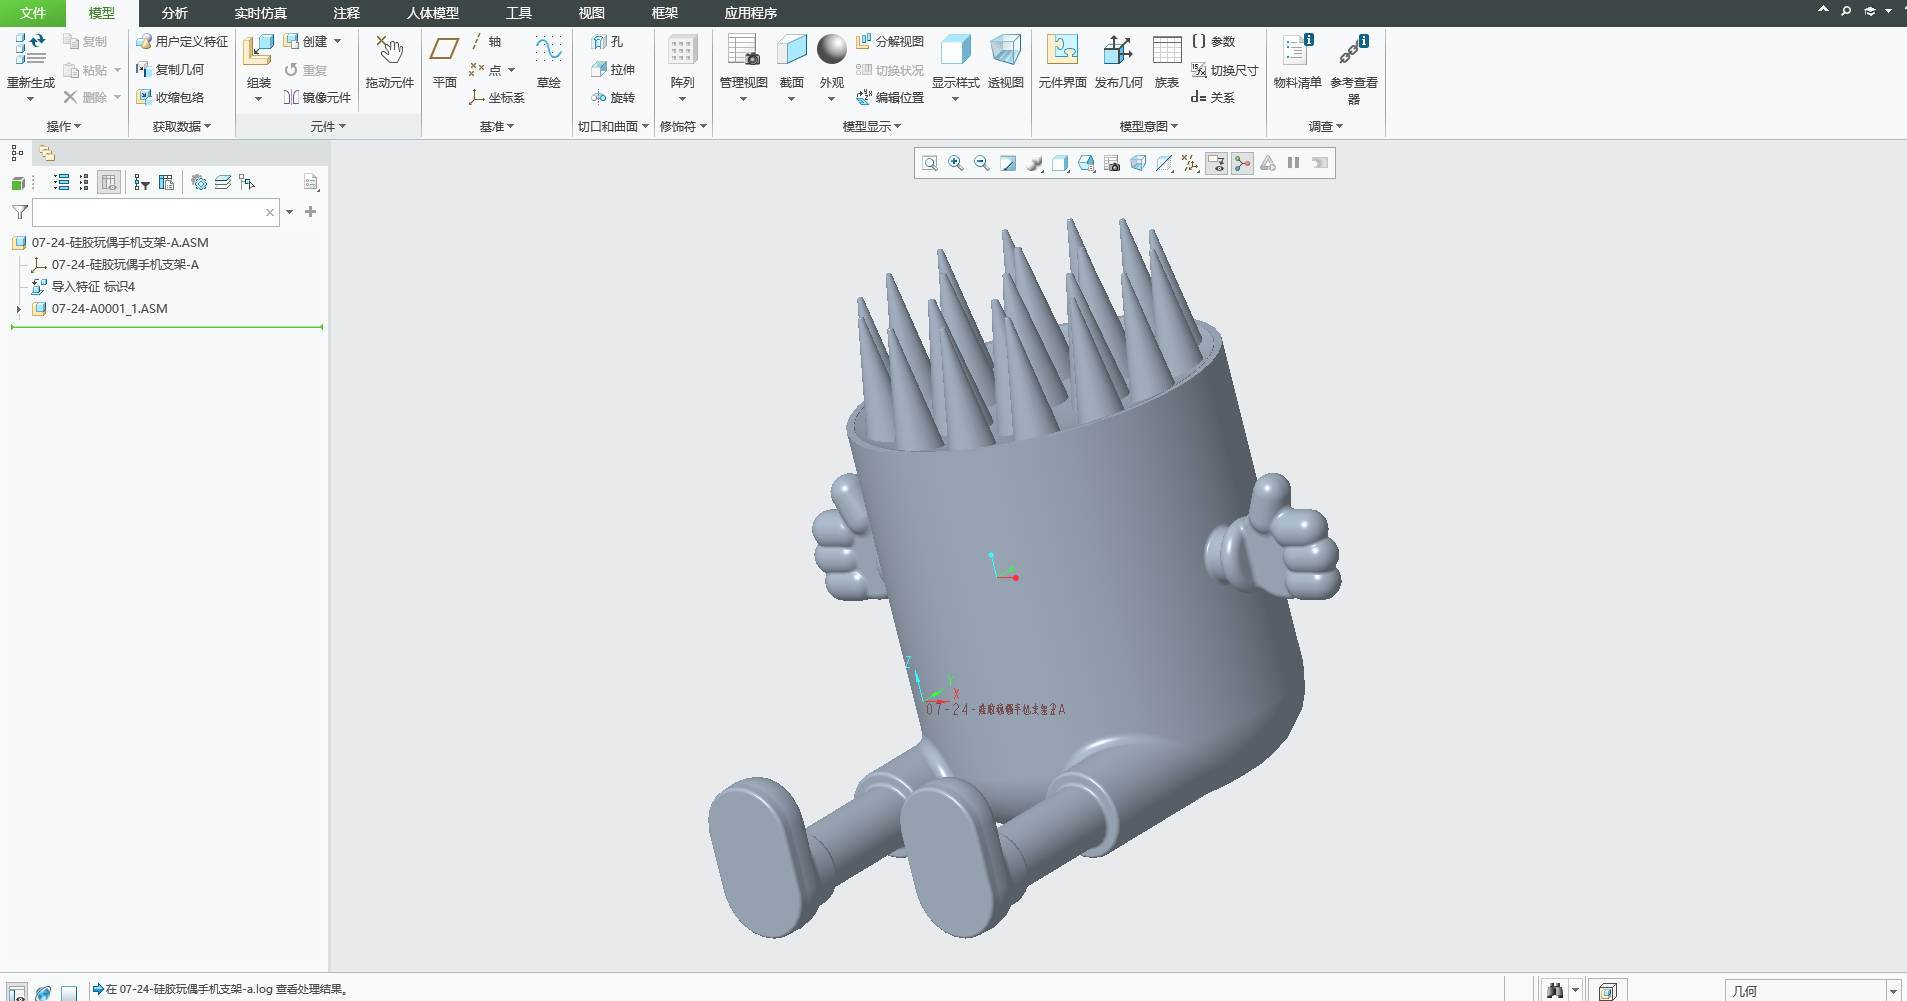The height and width of the screenshot is (1001, 1907).
Task: Click the layers icon in model tree toolbar
Action: [x=223, y=182]
